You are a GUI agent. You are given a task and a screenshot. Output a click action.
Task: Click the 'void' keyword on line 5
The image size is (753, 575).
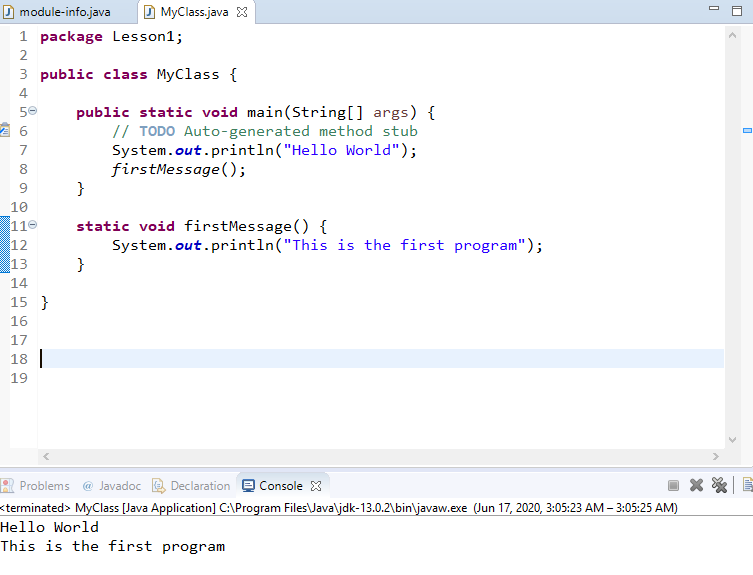pos(219,112)
